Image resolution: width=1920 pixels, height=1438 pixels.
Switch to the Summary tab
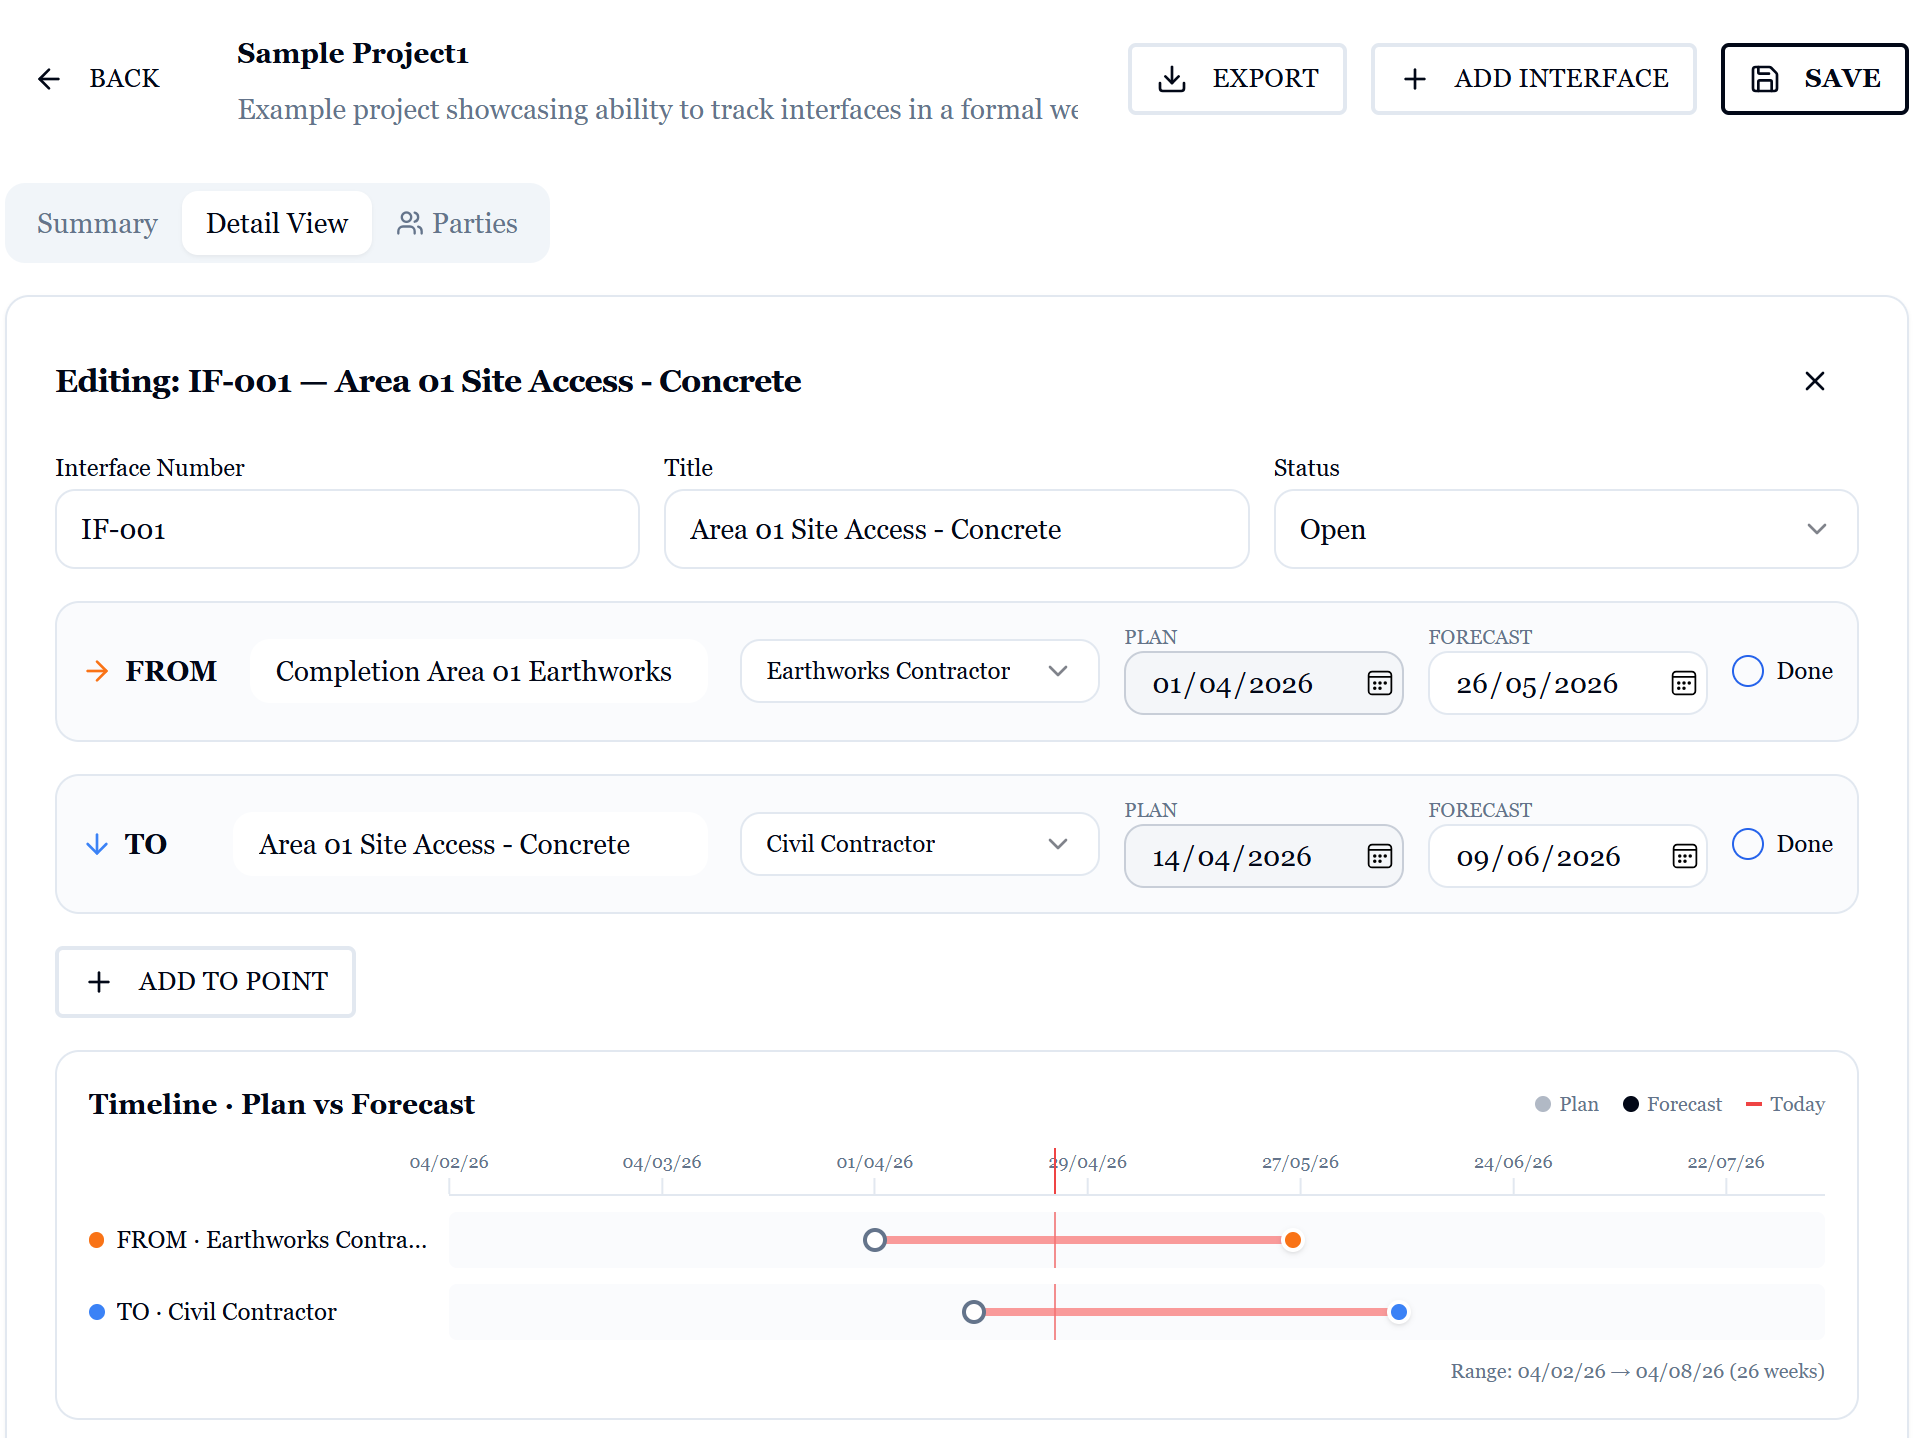pyautogui.click(x=97, y=223)
